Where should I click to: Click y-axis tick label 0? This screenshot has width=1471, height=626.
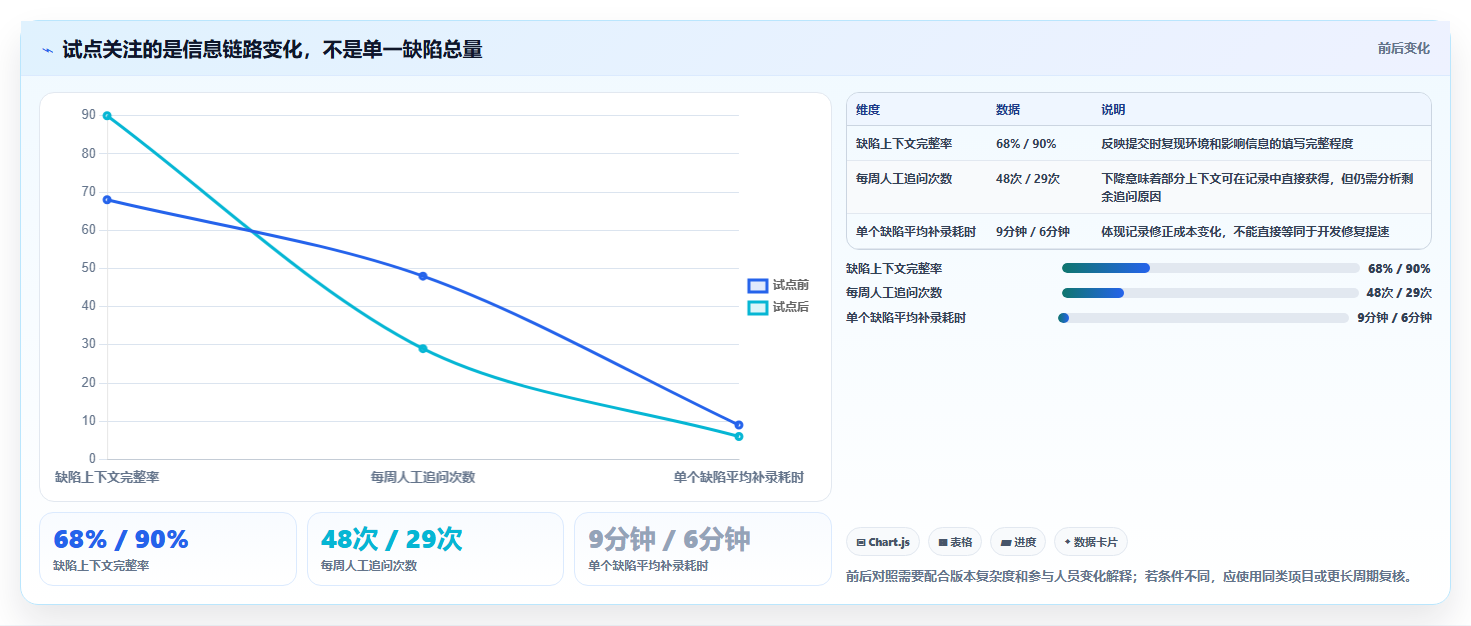point(93,459)
